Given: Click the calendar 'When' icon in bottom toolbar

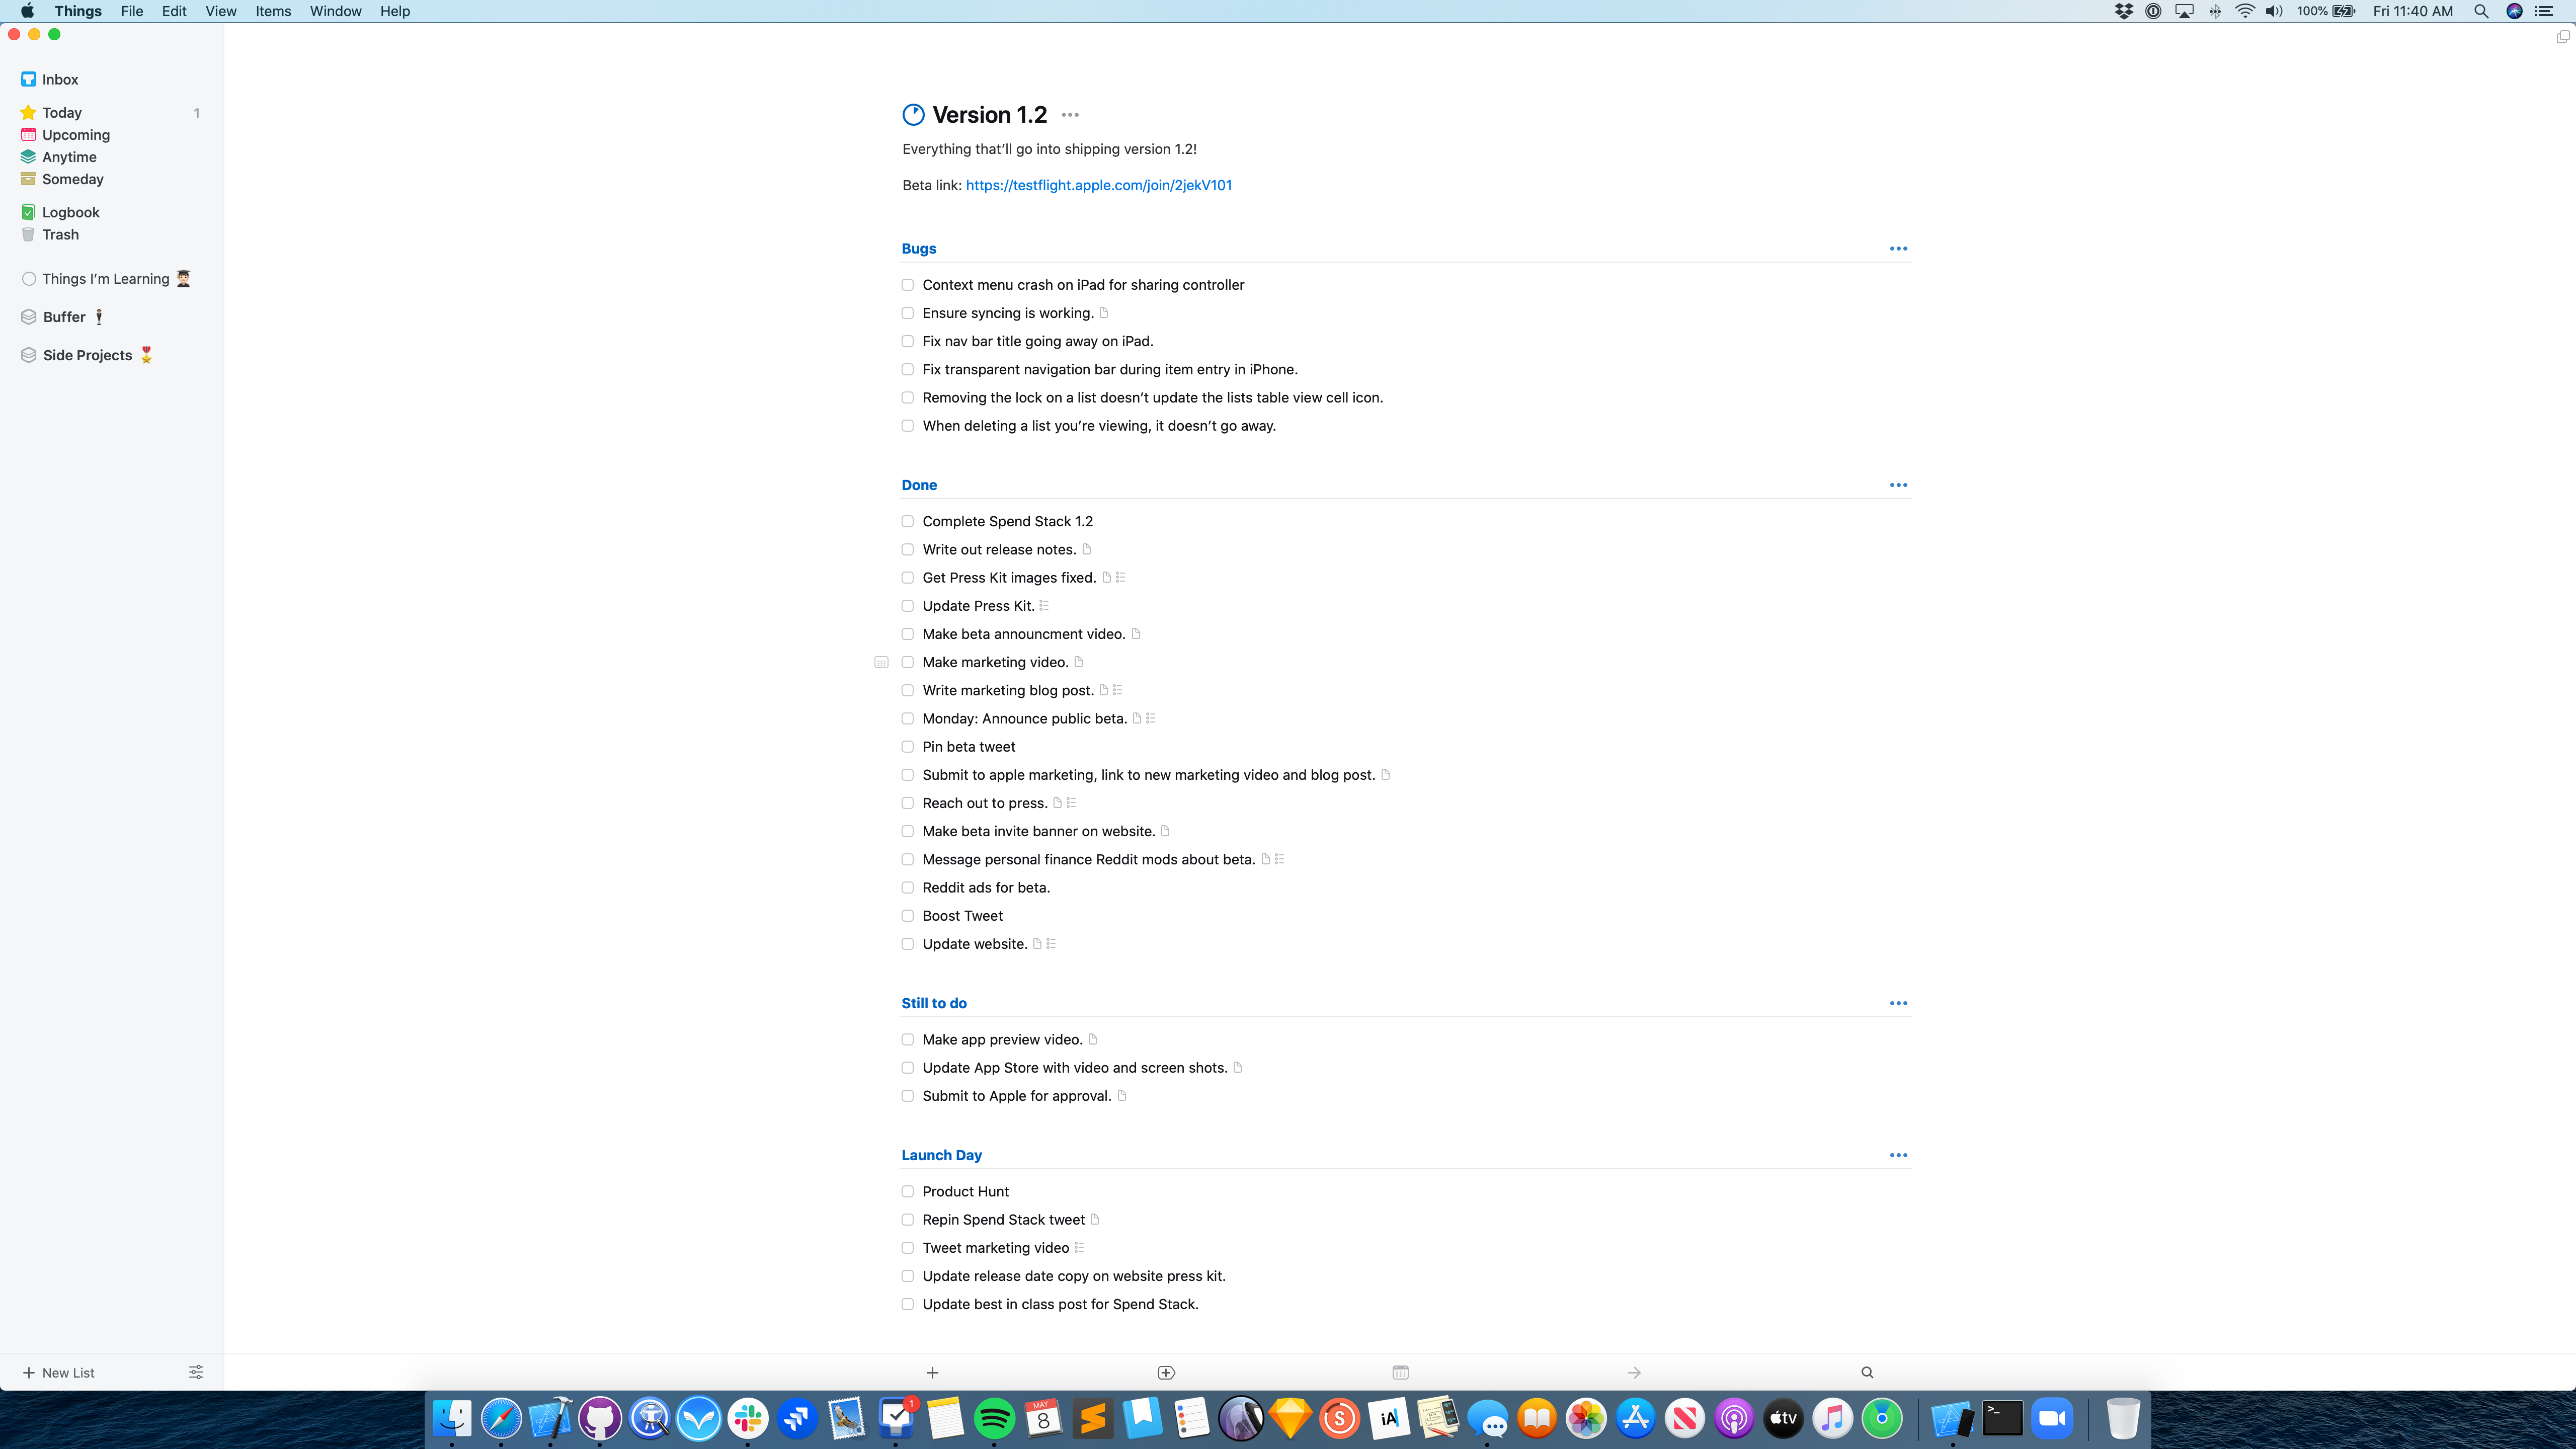Looking at the screenshot, I should click(x=1400, y=1372).
